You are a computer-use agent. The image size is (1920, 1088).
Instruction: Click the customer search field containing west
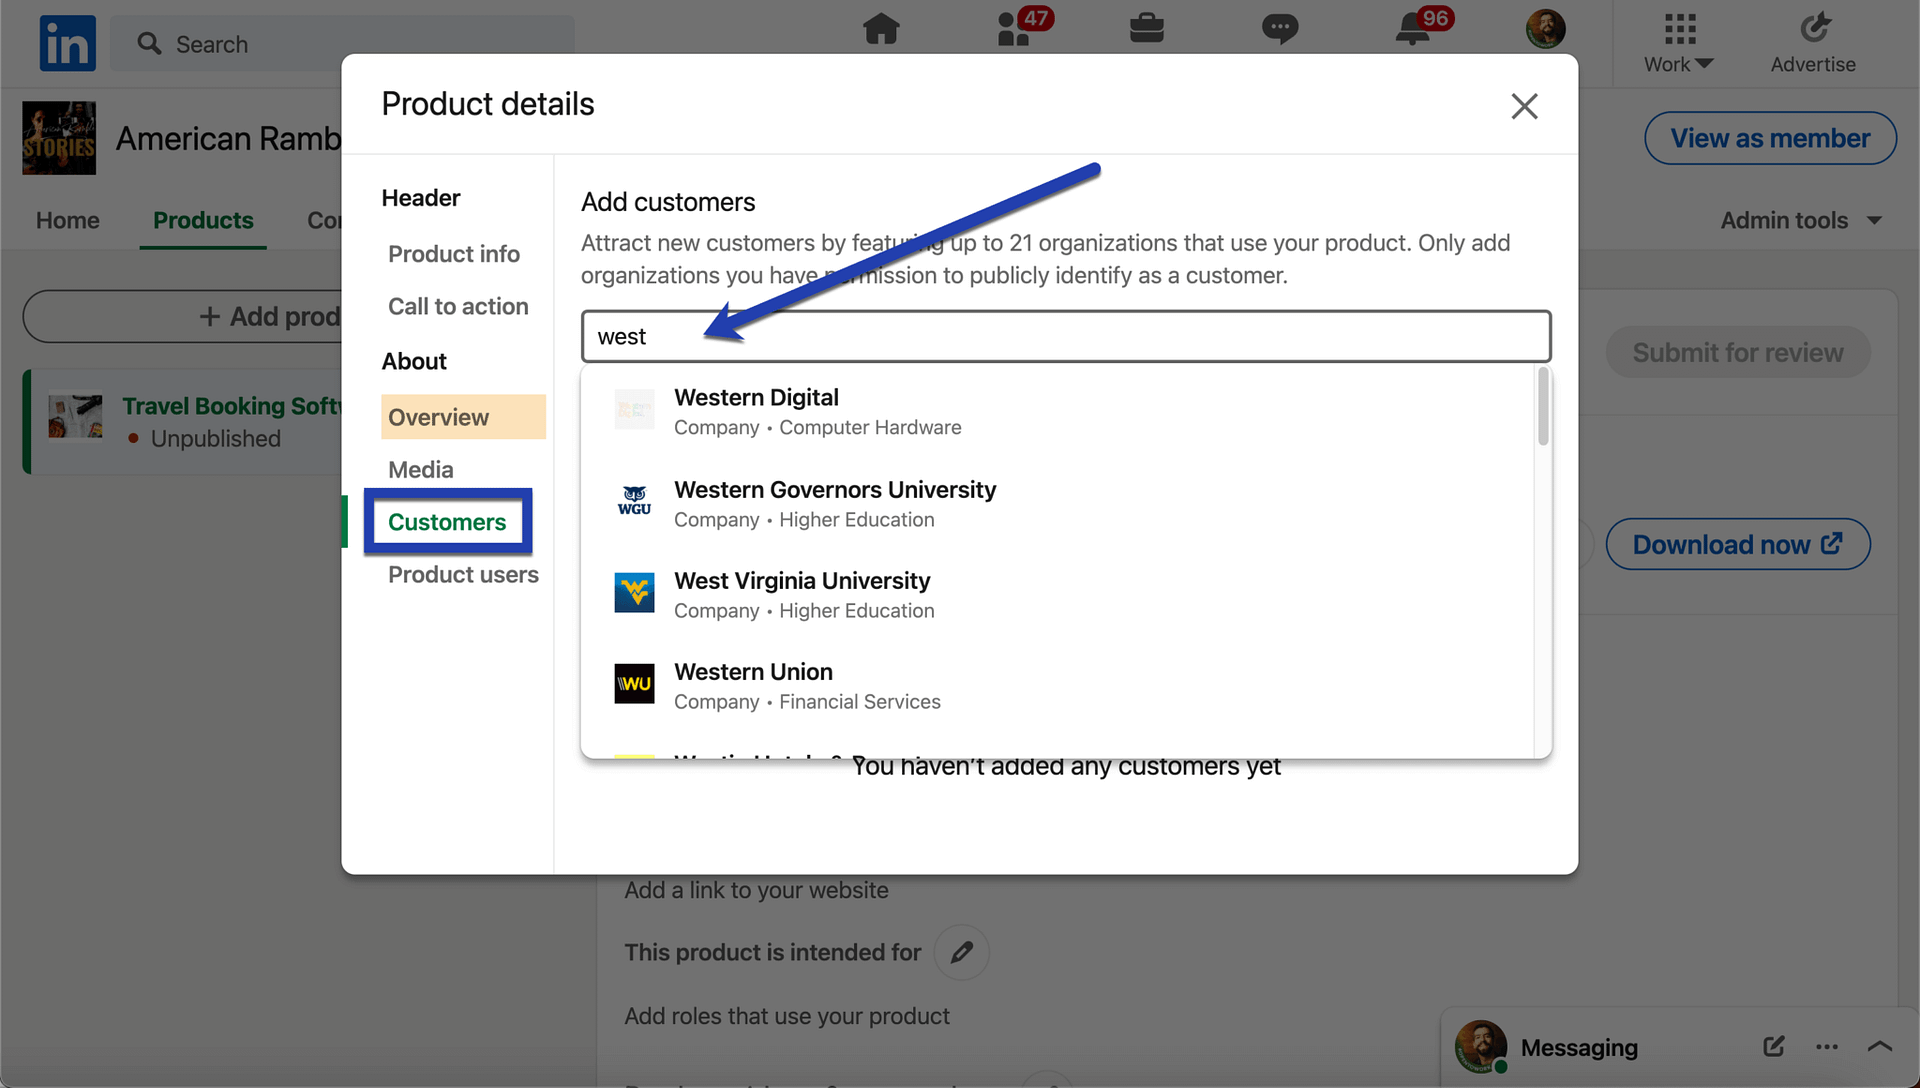click(x=1066, y=336)
